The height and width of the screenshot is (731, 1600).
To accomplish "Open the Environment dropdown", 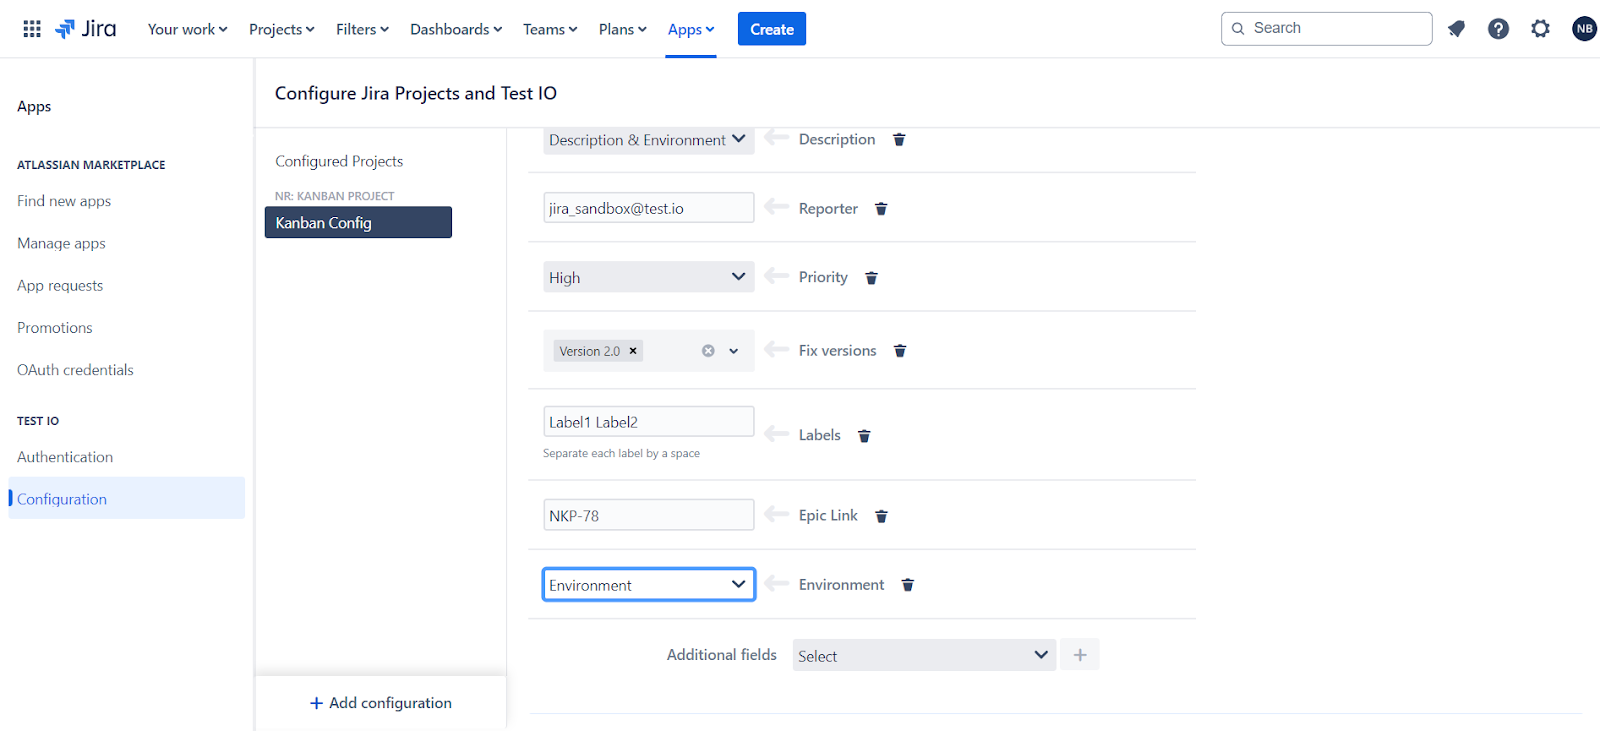I will (649, 585).
